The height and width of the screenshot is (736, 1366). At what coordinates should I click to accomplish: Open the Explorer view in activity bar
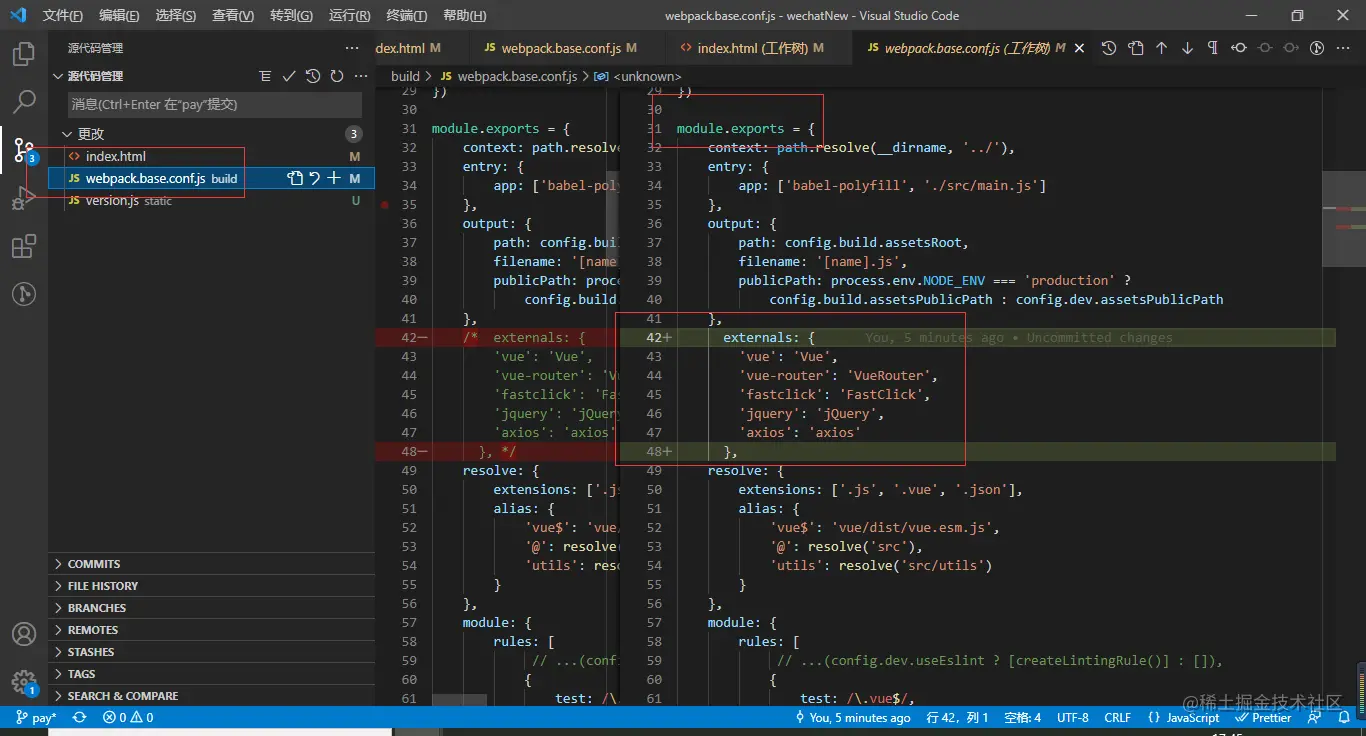24,54
